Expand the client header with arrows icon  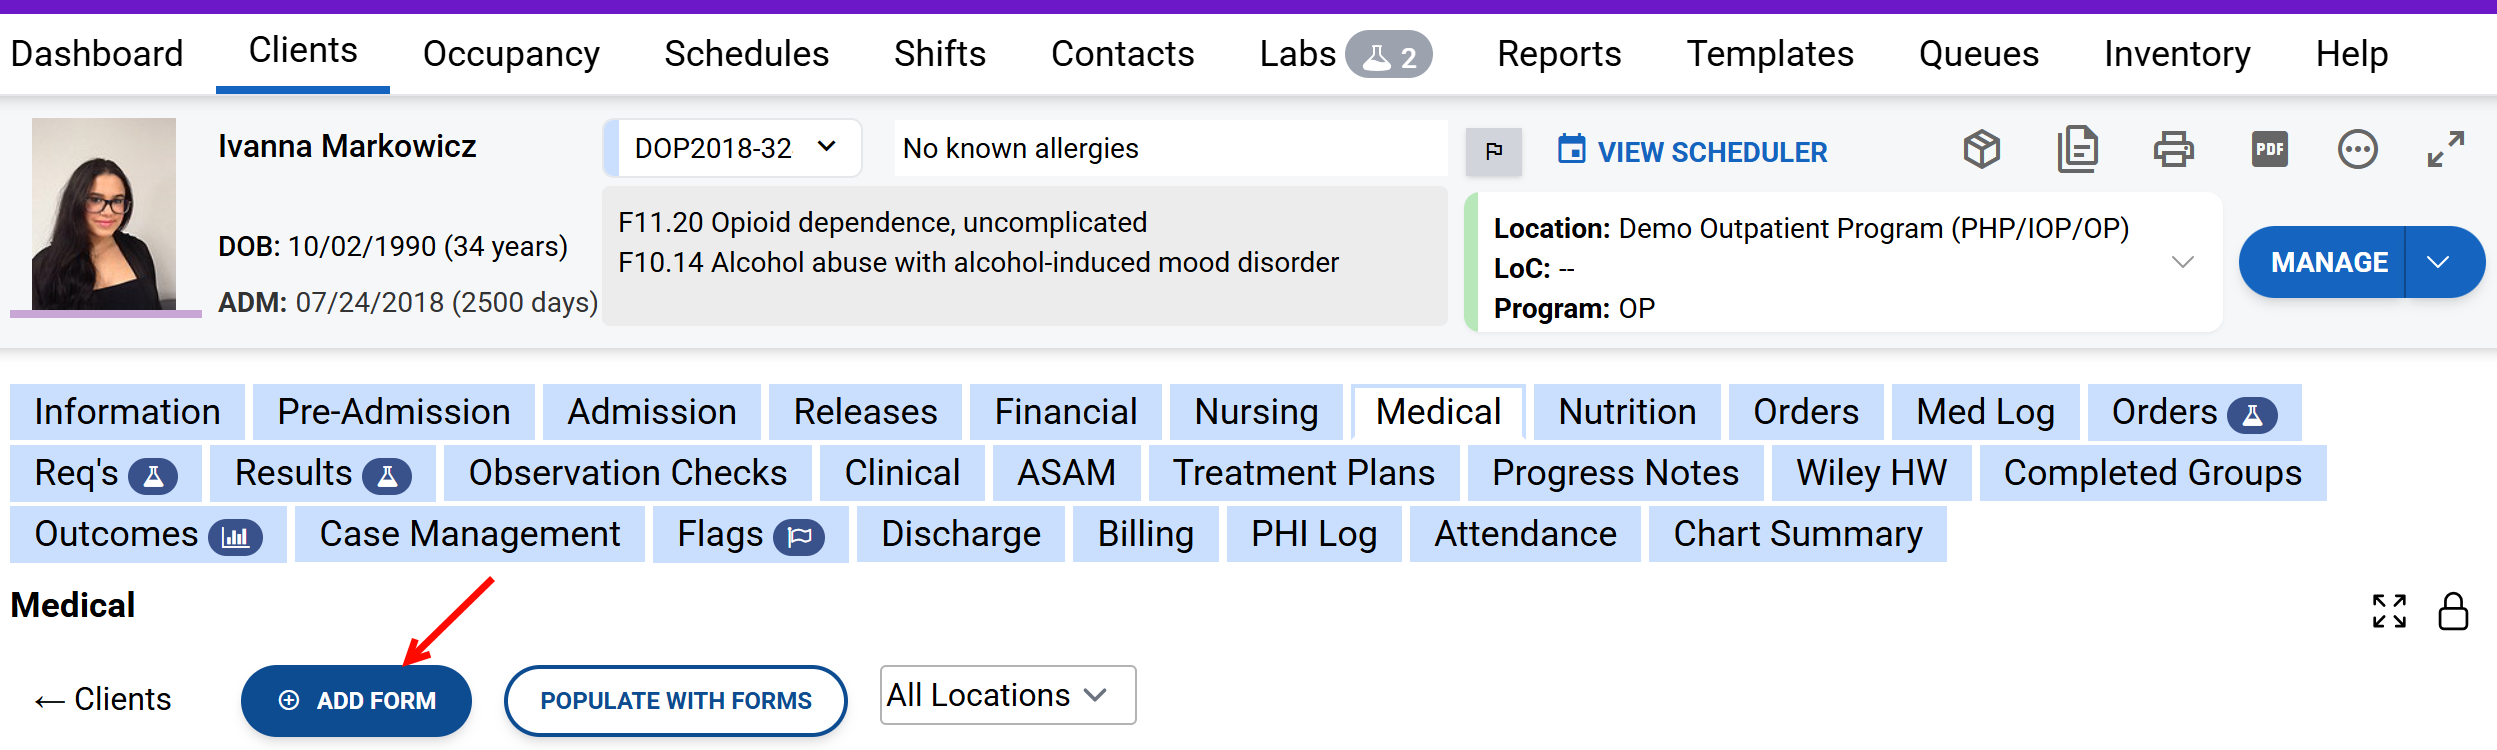pos(2445,150)
